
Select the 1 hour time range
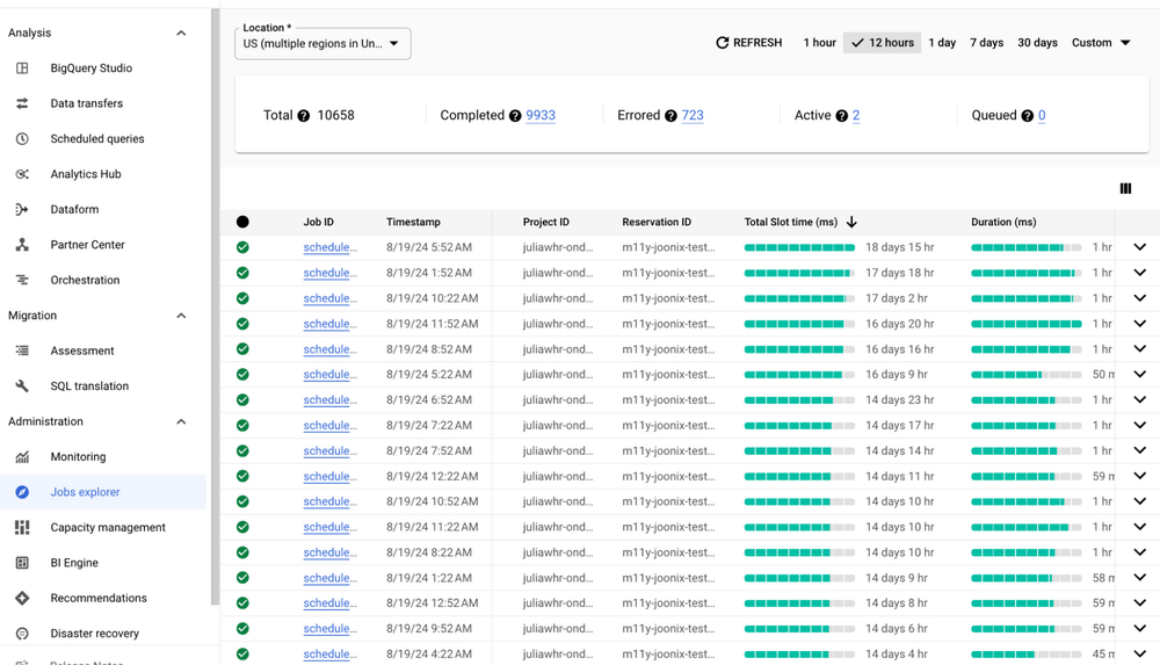(x=819, y=43)
